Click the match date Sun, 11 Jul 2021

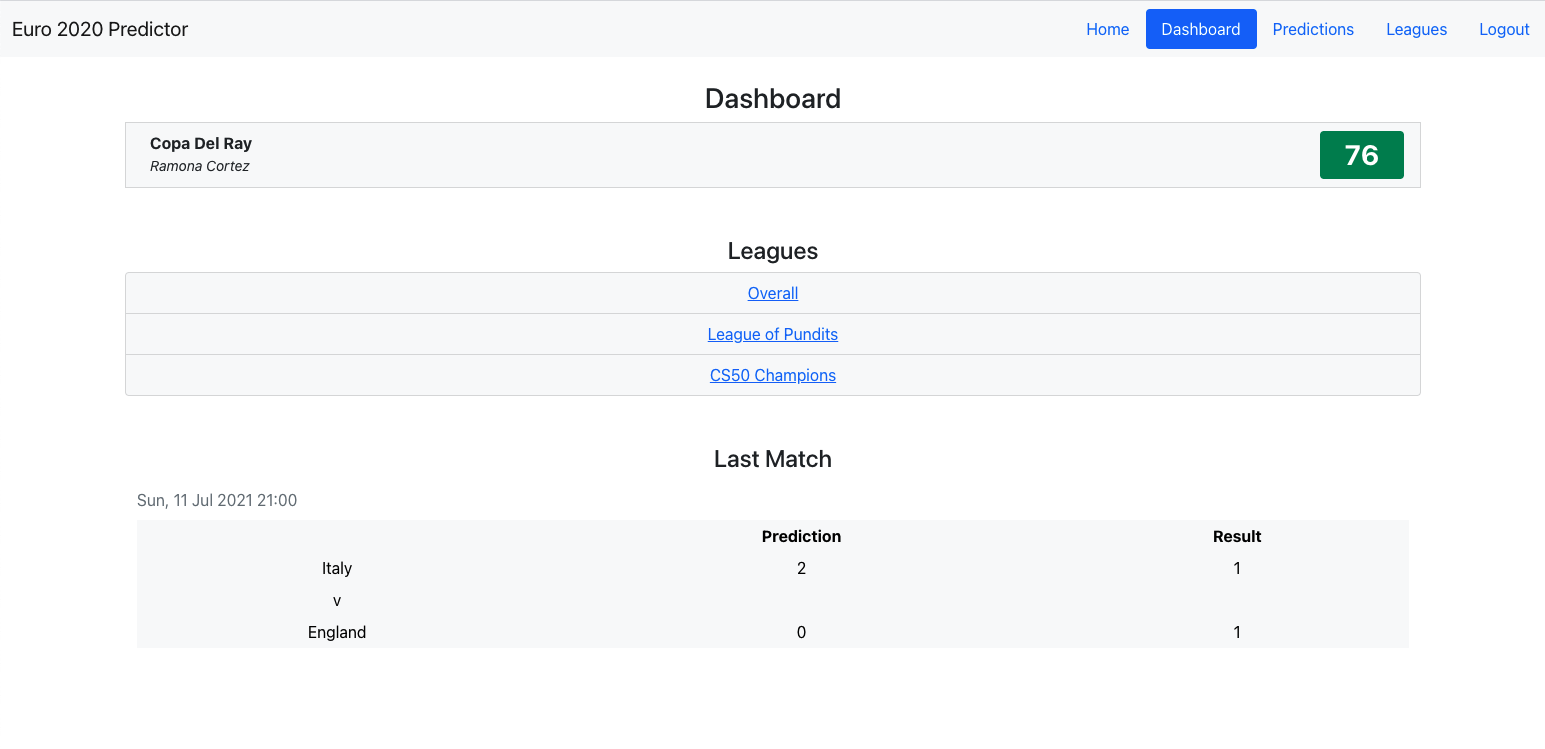(x=217, y=500)
